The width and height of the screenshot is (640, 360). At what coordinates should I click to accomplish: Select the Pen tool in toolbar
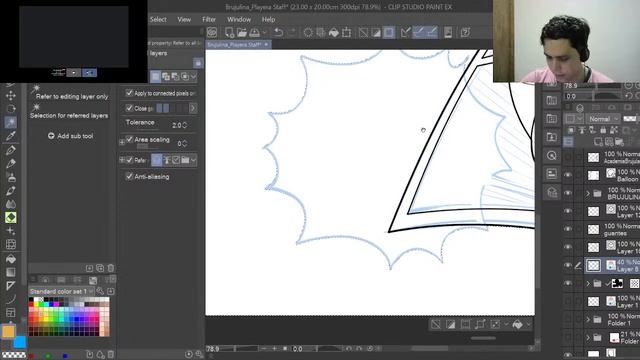11,150
